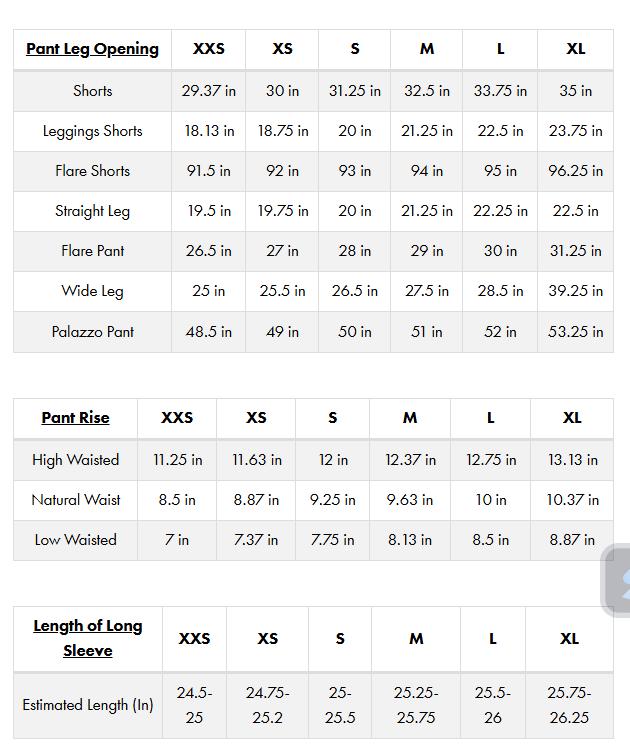
Task: Select the M column header in Long Sleeve table
Action: (416, 639)
